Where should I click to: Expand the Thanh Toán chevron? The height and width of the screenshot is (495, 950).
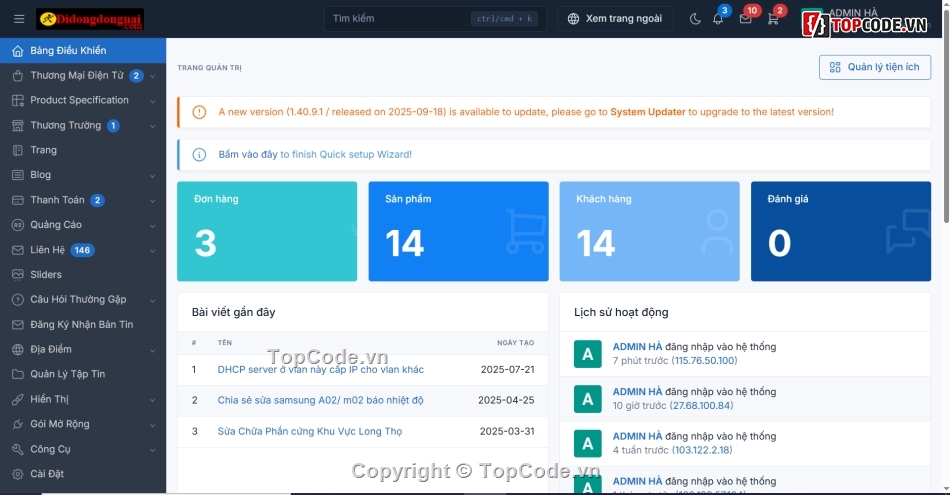pos(153,201)
